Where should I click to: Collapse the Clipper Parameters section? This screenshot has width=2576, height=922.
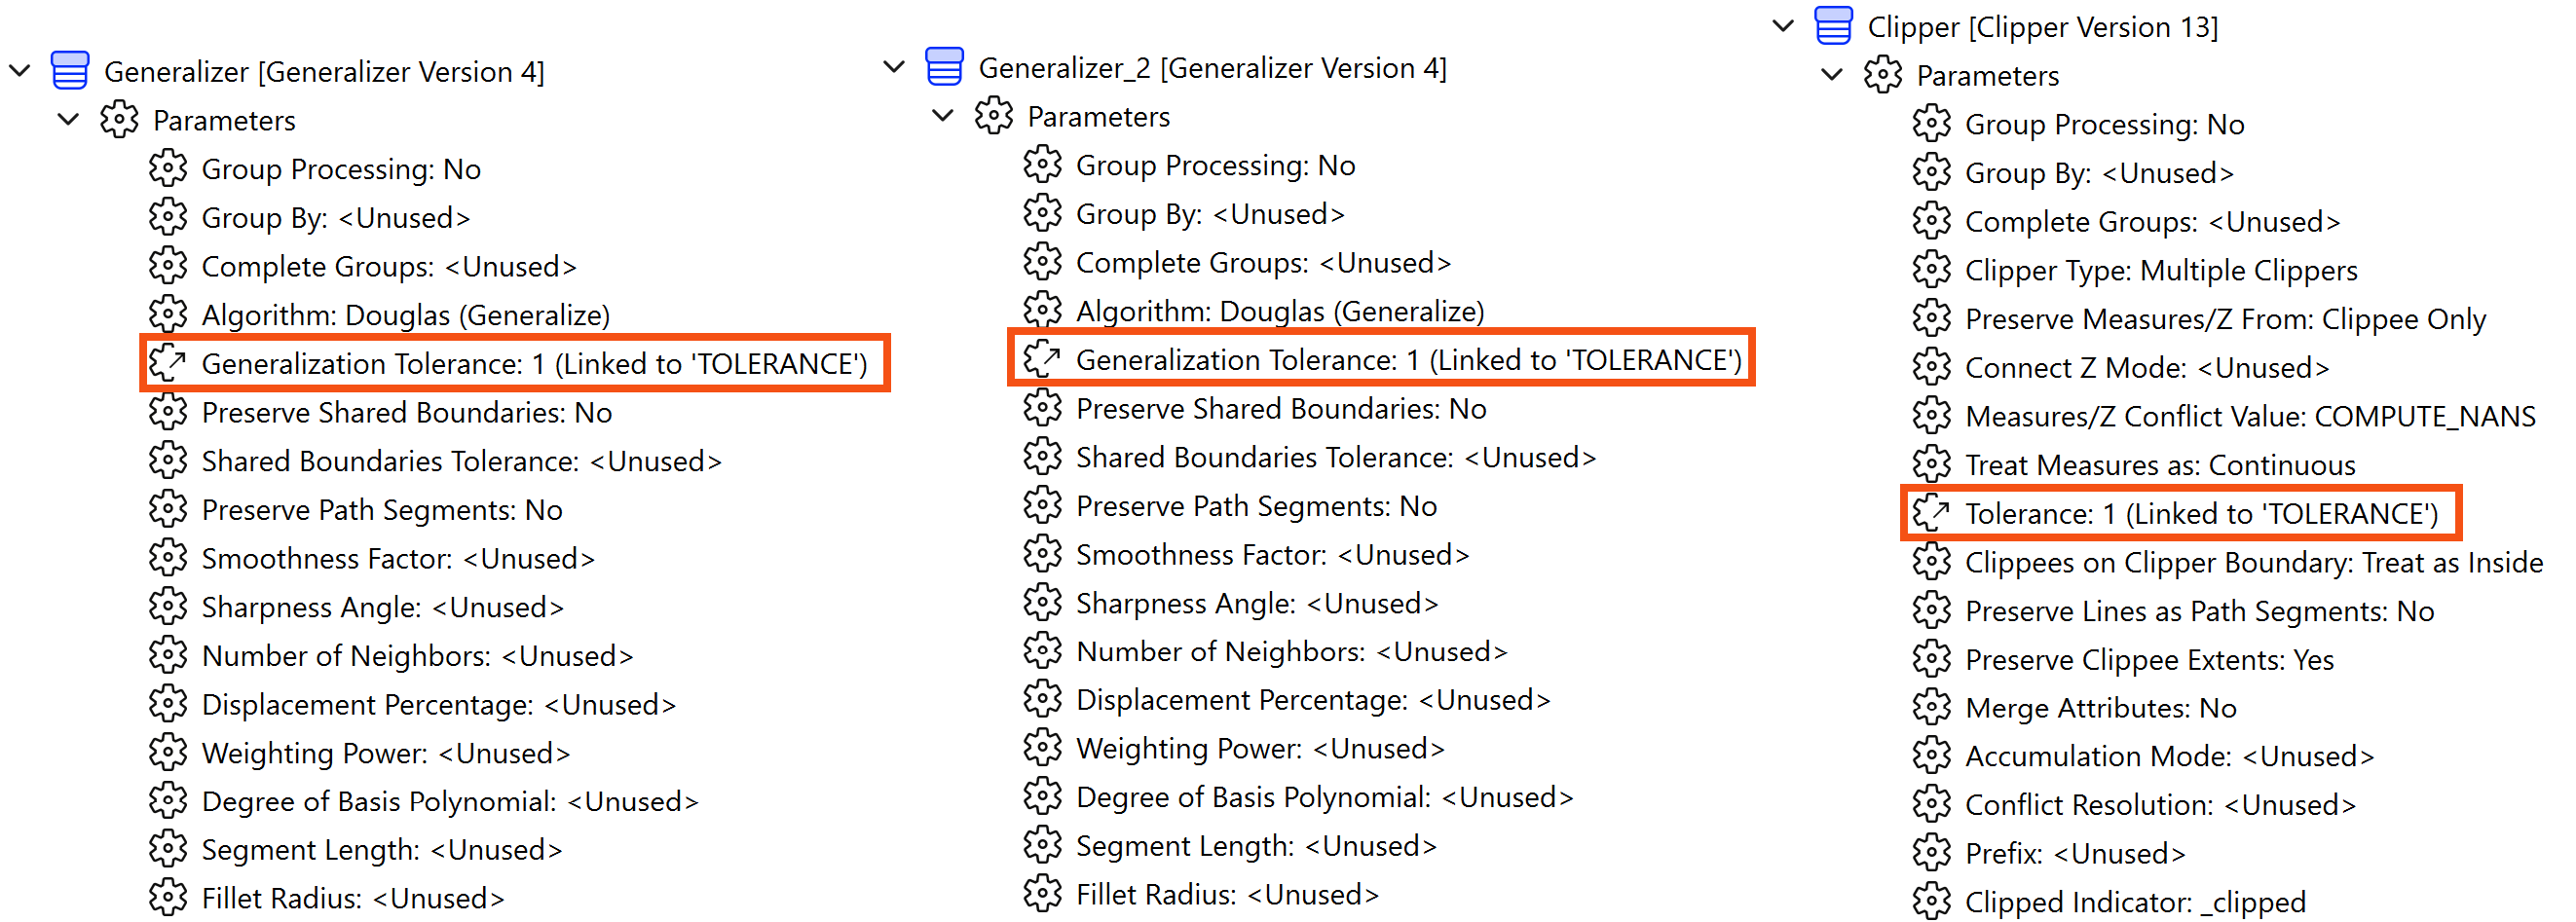[x=1831, y=74]
